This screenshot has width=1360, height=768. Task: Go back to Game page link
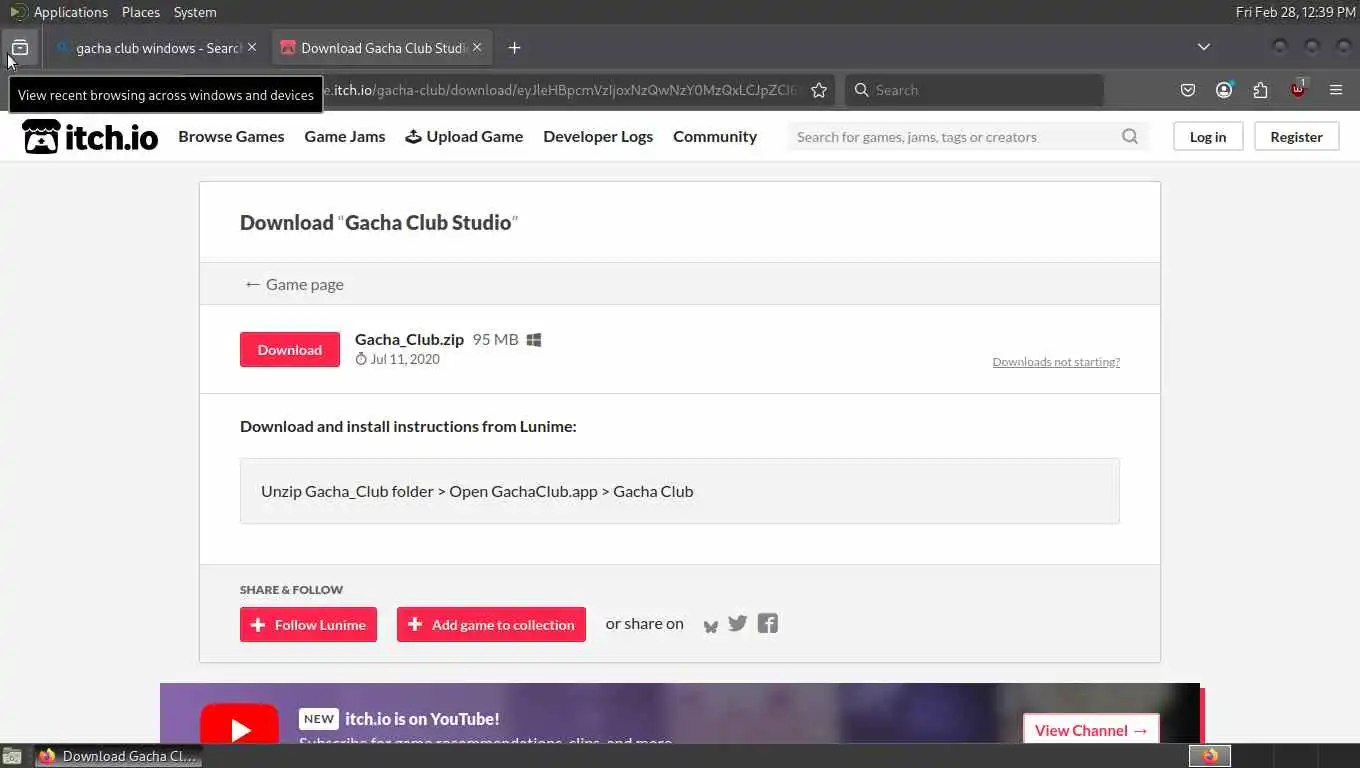[294, 284]
